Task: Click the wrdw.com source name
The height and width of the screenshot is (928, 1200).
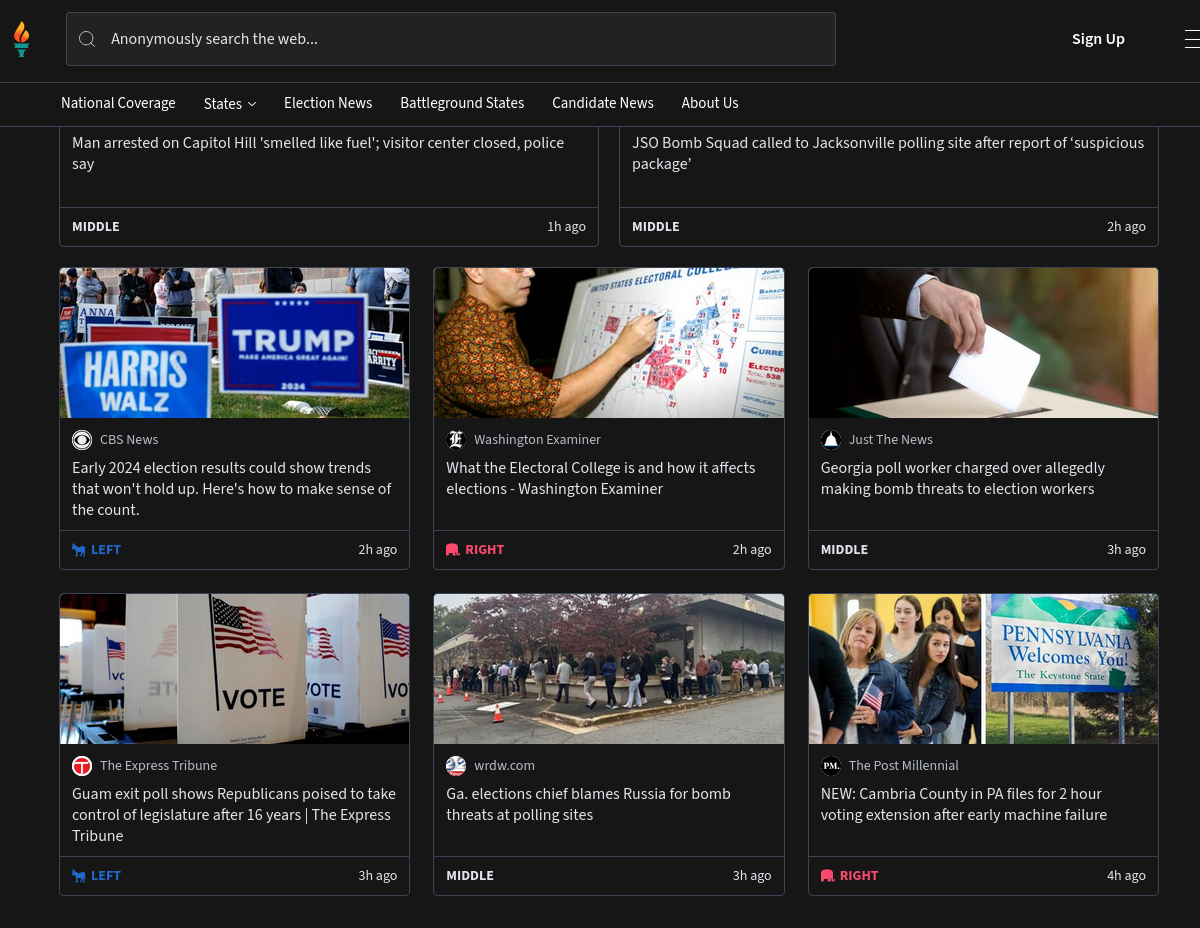Action: [504, 766]
